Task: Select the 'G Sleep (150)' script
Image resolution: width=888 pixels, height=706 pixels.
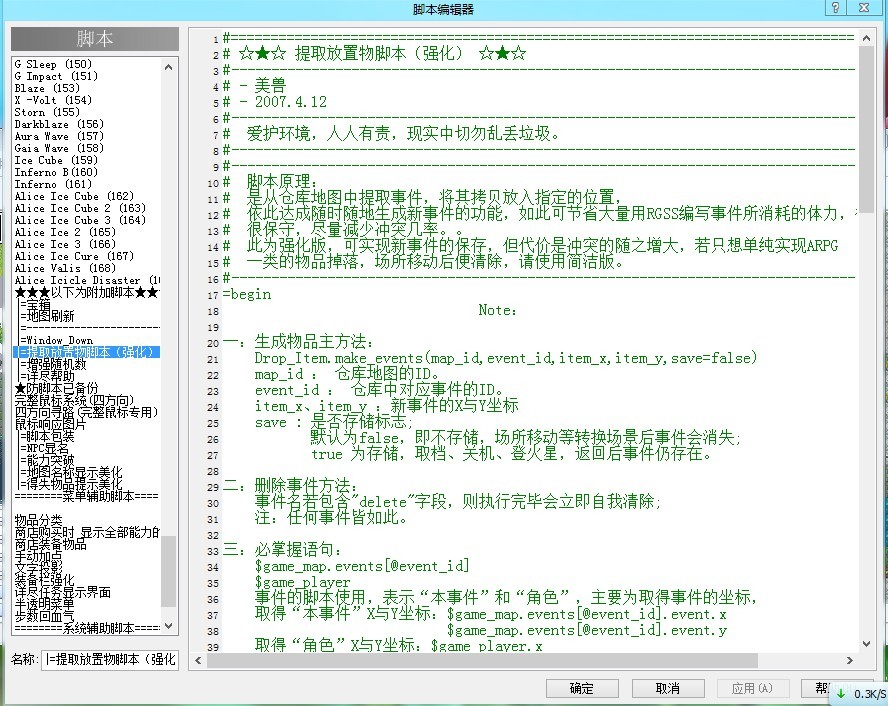Action: (x=53, y=64)
